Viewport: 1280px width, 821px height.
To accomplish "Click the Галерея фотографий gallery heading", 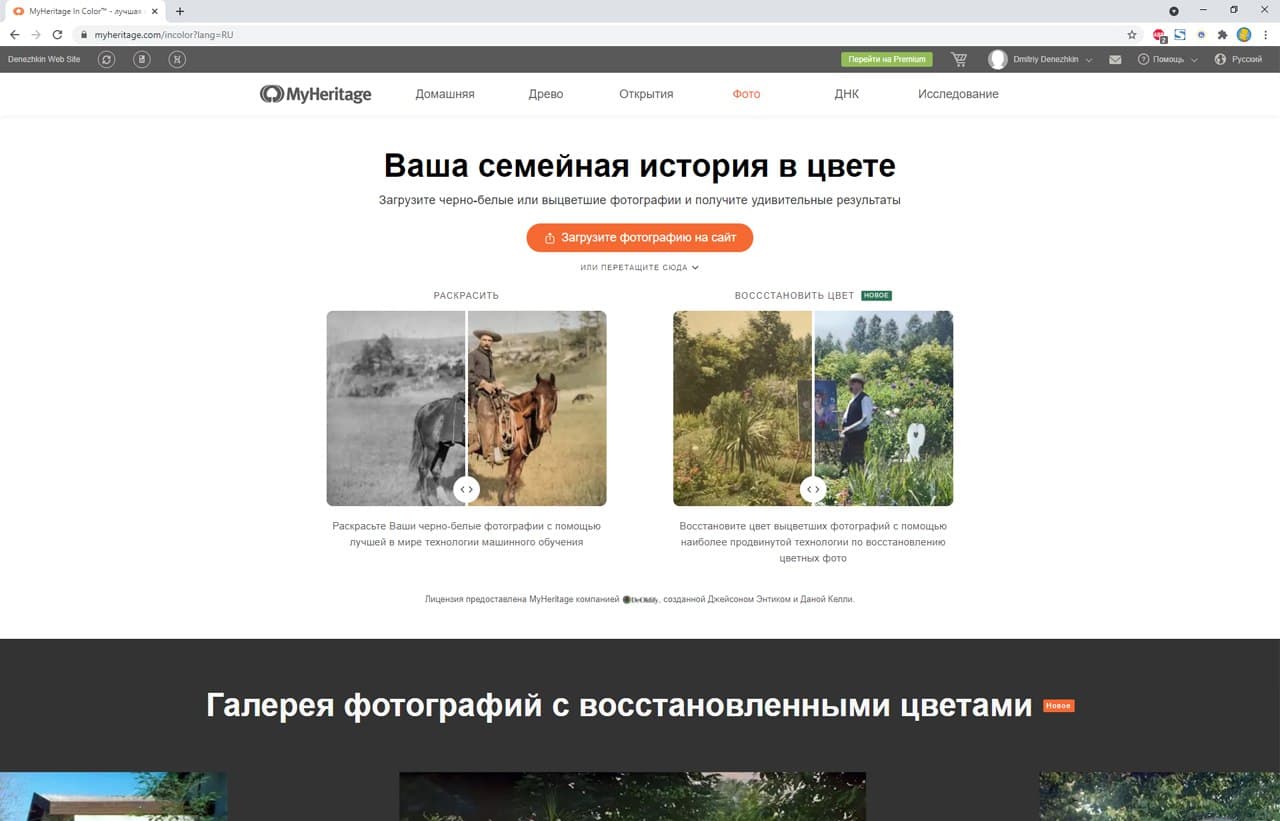I will [619, 705].
